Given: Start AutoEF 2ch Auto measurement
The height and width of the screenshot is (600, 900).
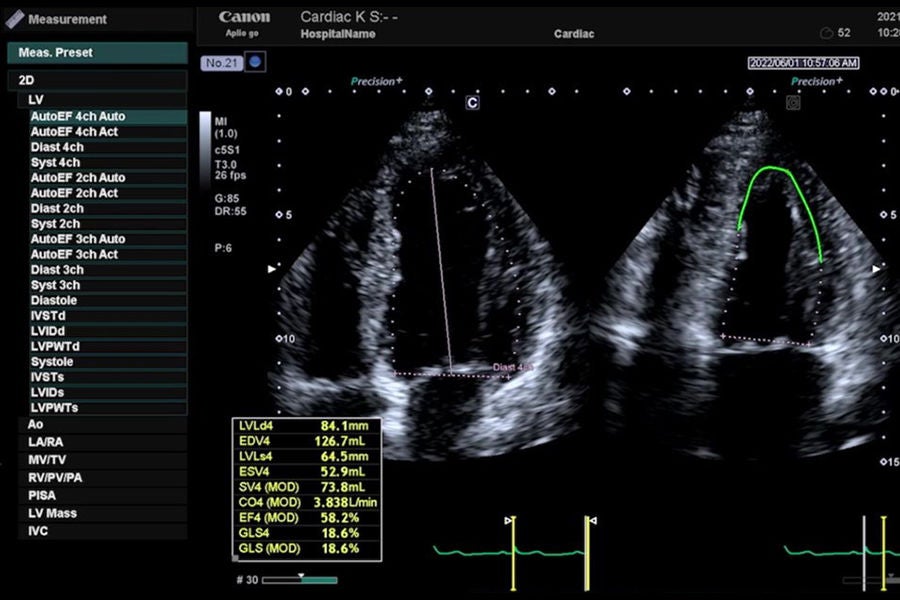Looking at the screenshot, I should 108,178.
